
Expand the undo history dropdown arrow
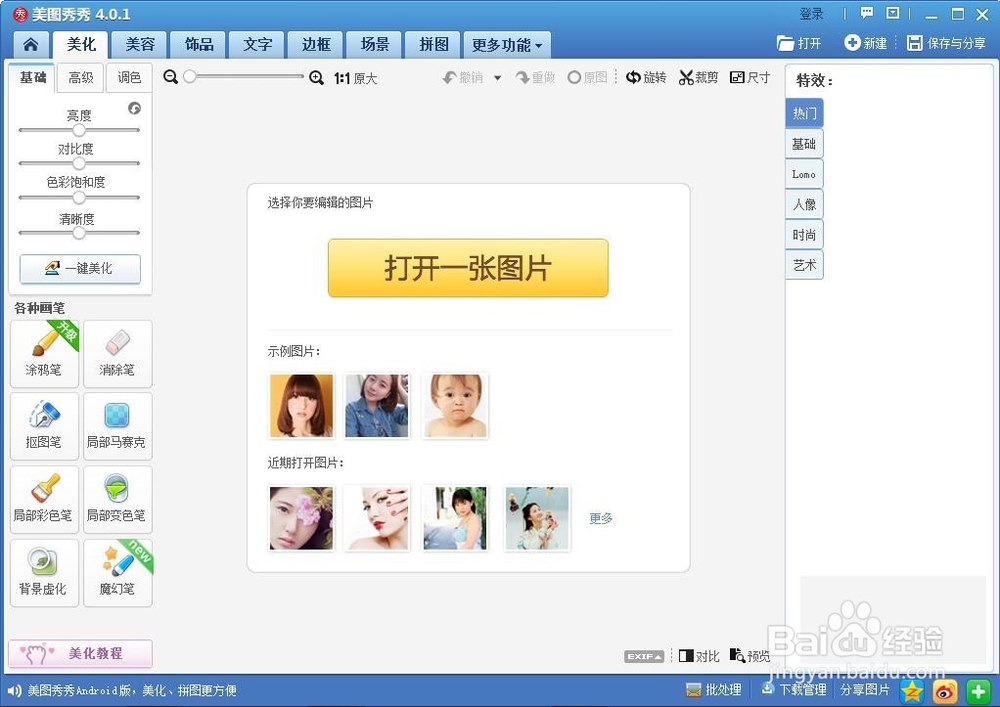[x=497, y=78]
